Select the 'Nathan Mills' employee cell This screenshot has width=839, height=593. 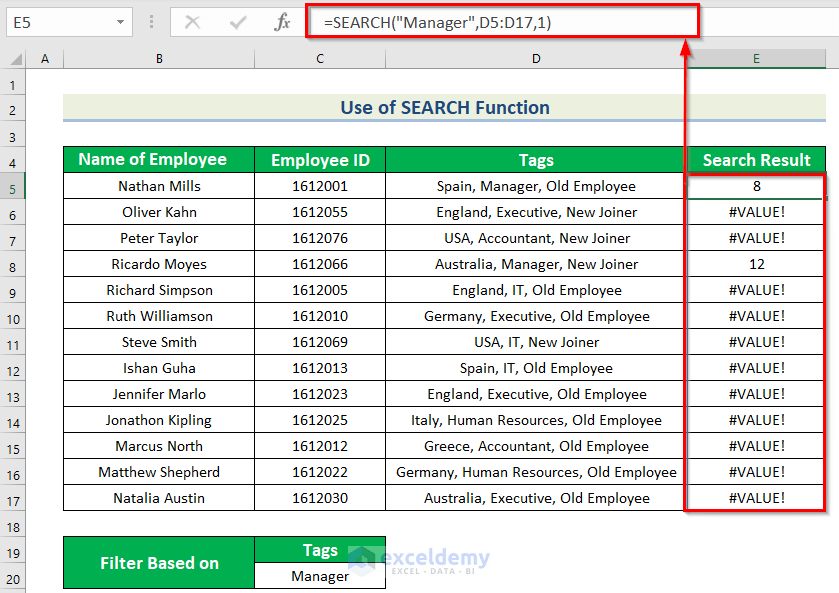(158, 186)
